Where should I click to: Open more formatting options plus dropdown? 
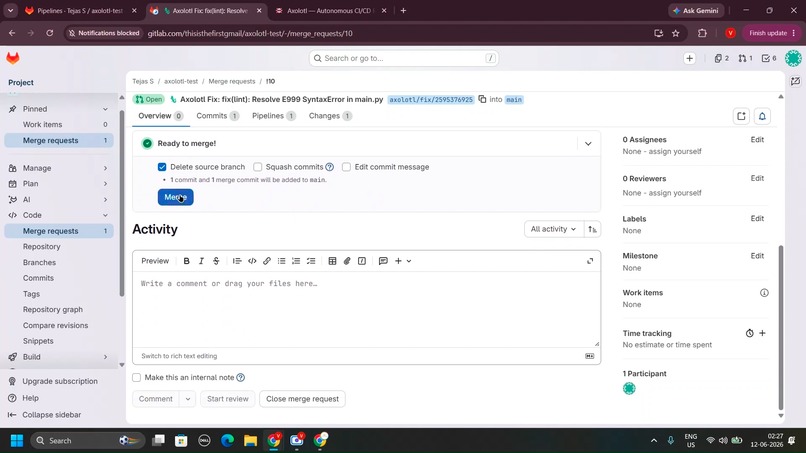pos(403,261)
